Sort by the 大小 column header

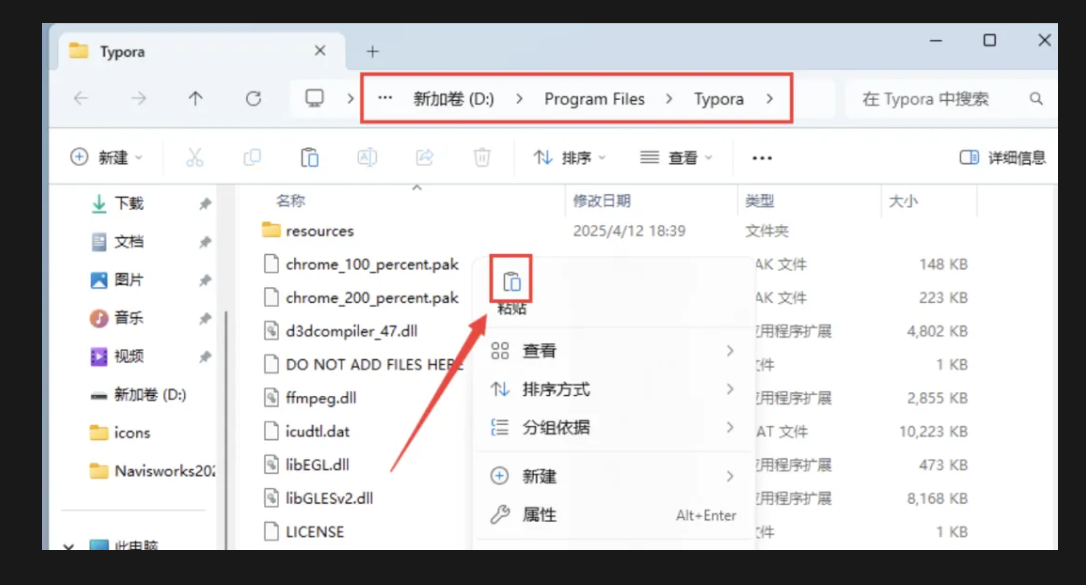pos(903,201)
